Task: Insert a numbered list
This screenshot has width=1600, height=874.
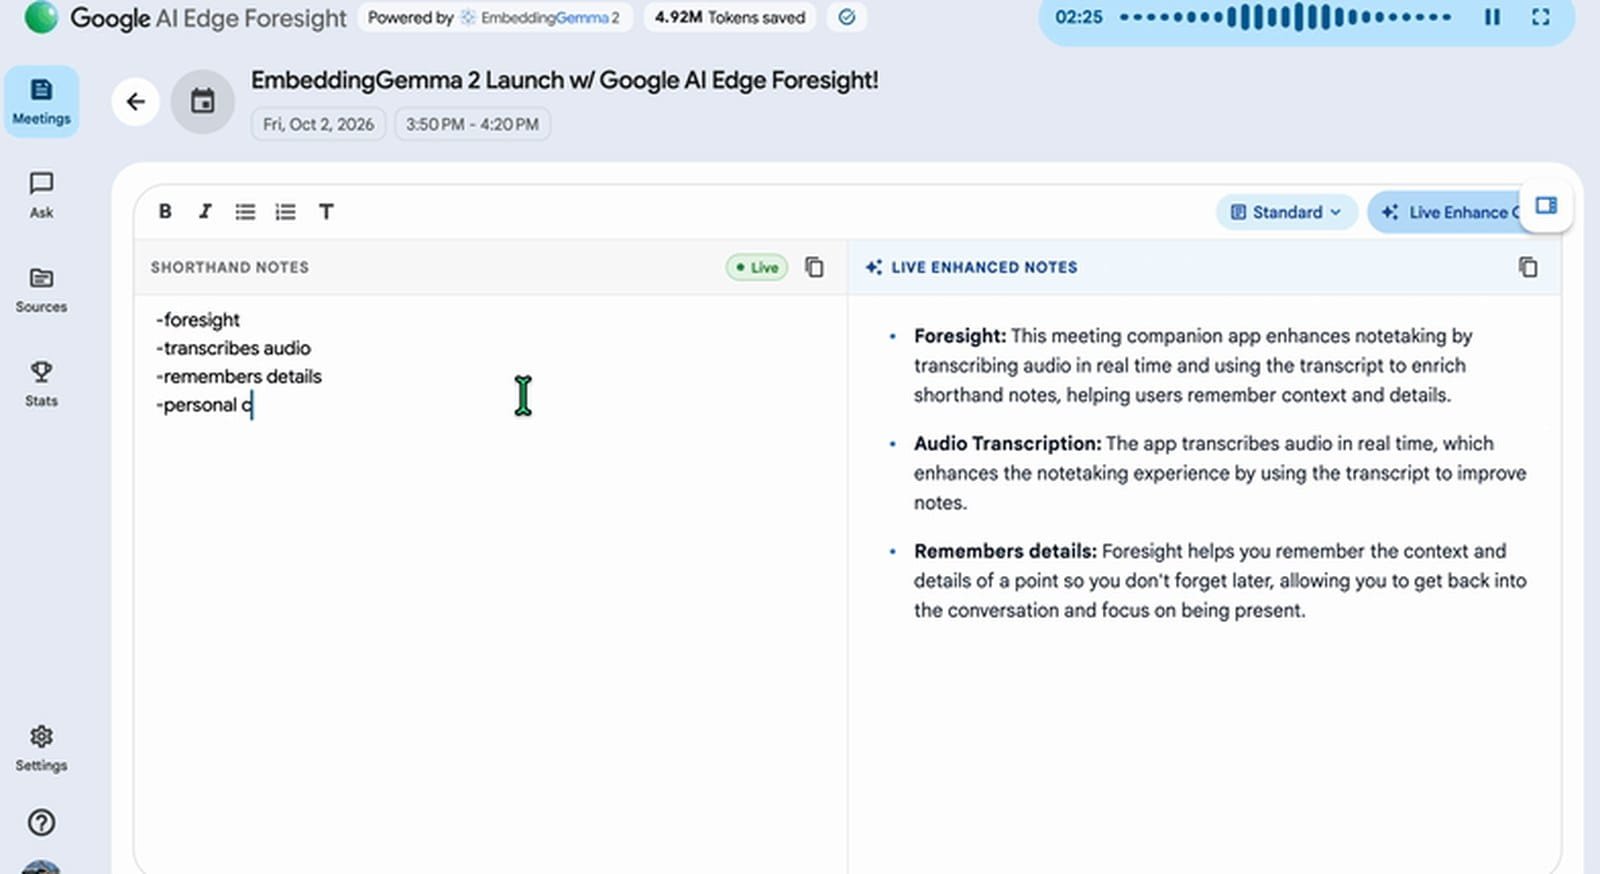Action: 286,211
